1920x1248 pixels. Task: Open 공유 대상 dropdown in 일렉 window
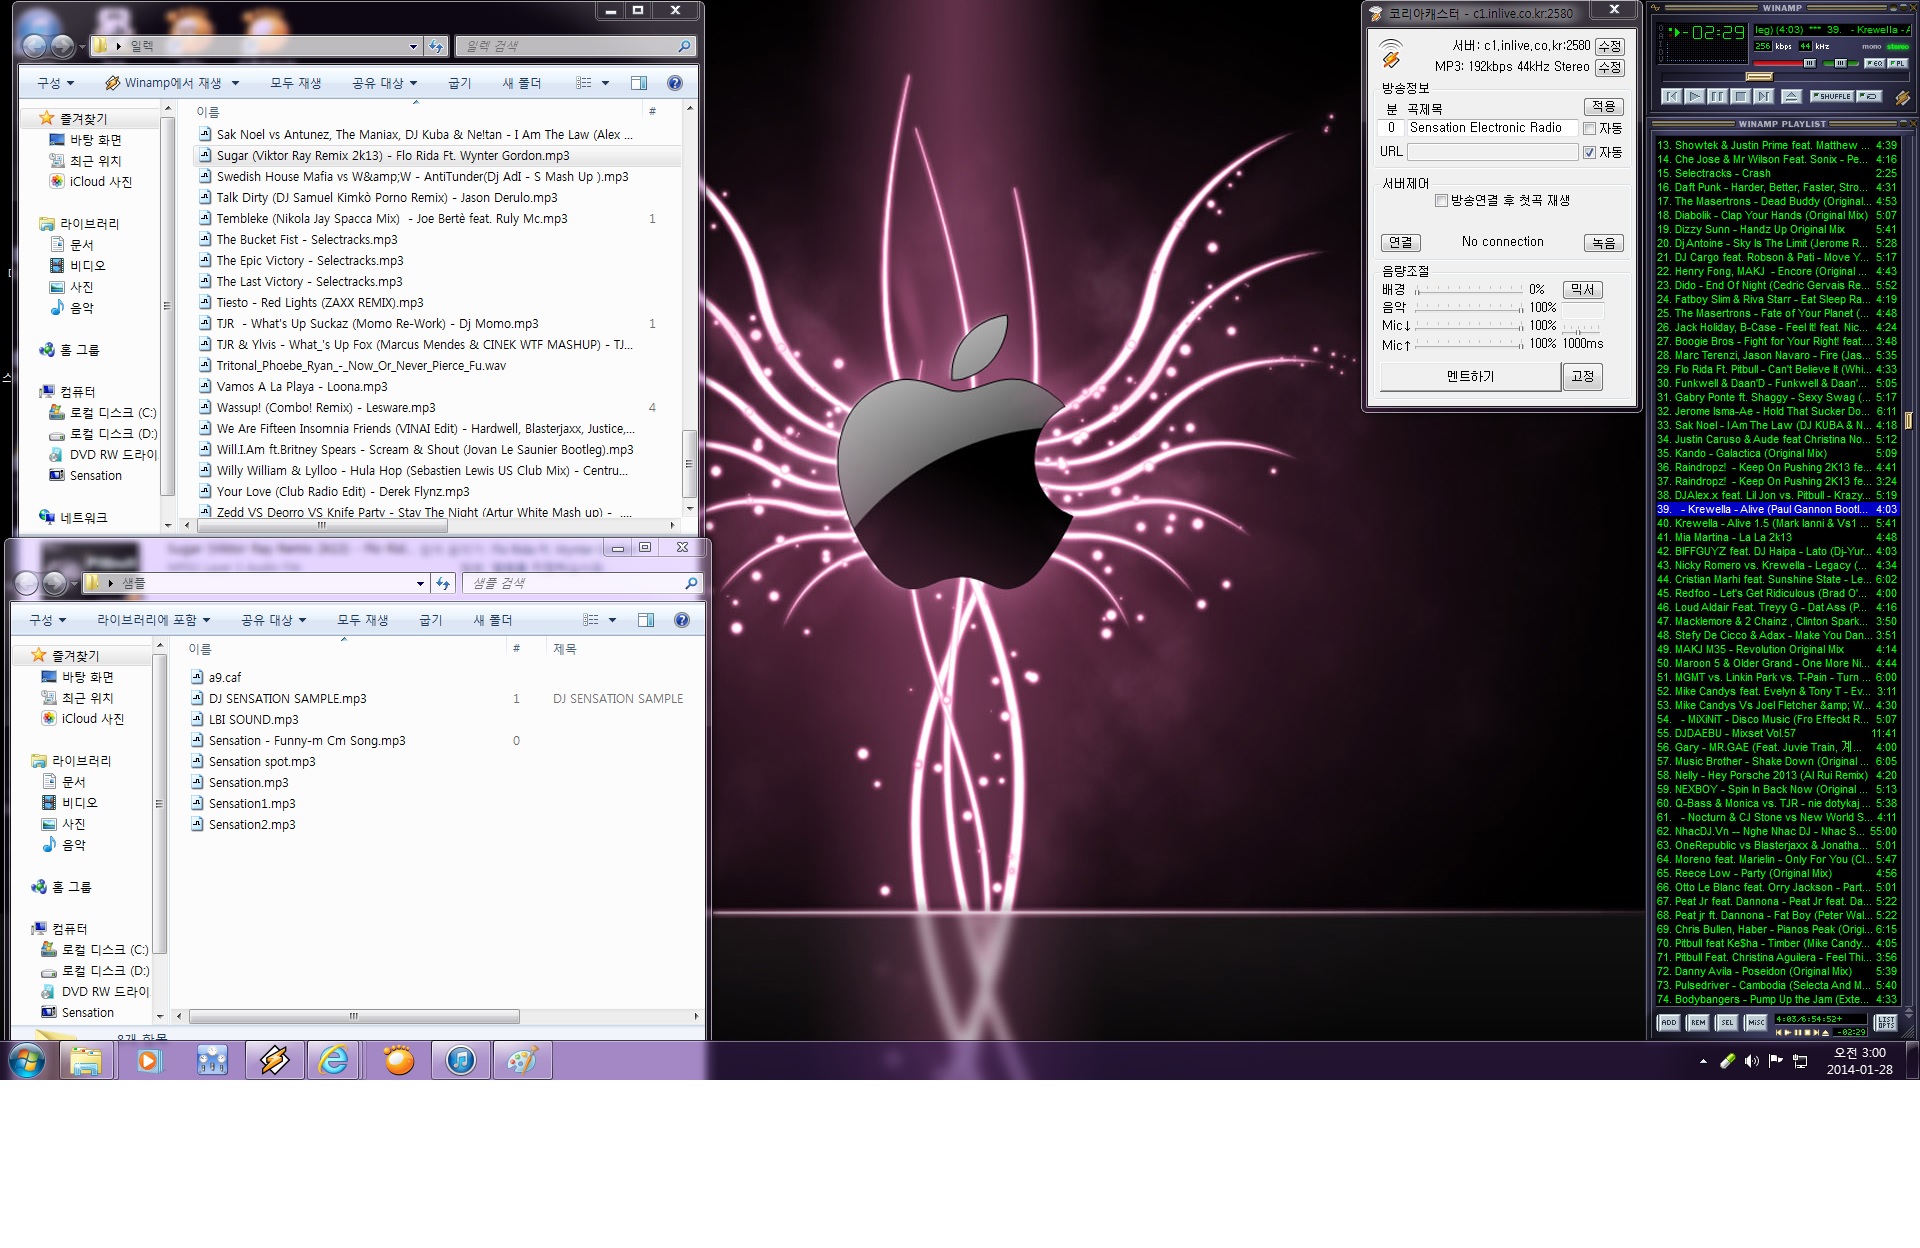click(385, 83)
